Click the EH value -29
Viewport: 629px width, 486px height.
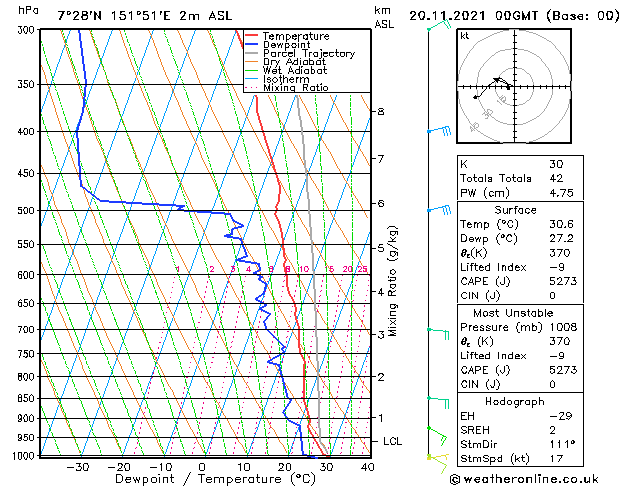coord(561,416)
